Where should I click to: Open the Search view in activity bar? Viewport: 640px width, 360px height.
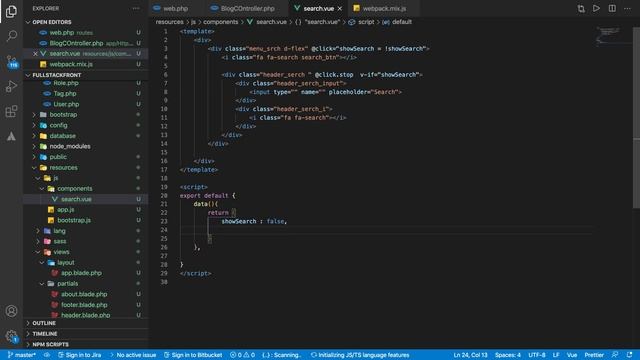[x=11, y=36]
